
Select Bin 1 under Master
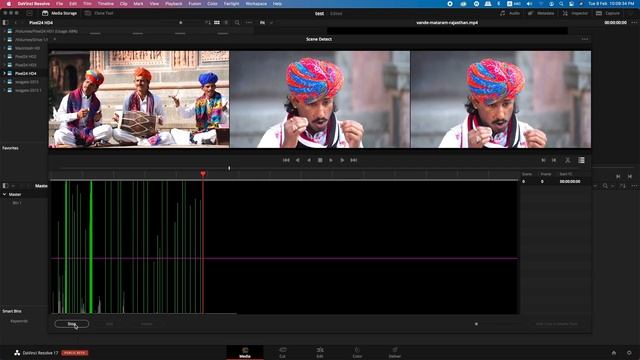point(17,203)
